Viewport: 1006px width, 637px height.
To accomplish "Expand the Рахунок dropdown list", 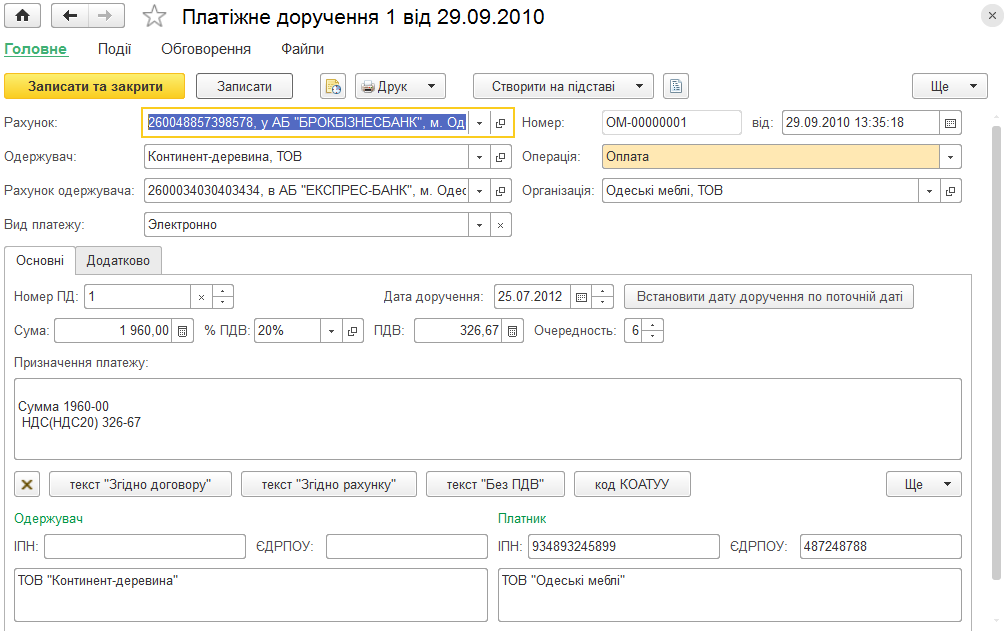I will [x=479, y=123].
